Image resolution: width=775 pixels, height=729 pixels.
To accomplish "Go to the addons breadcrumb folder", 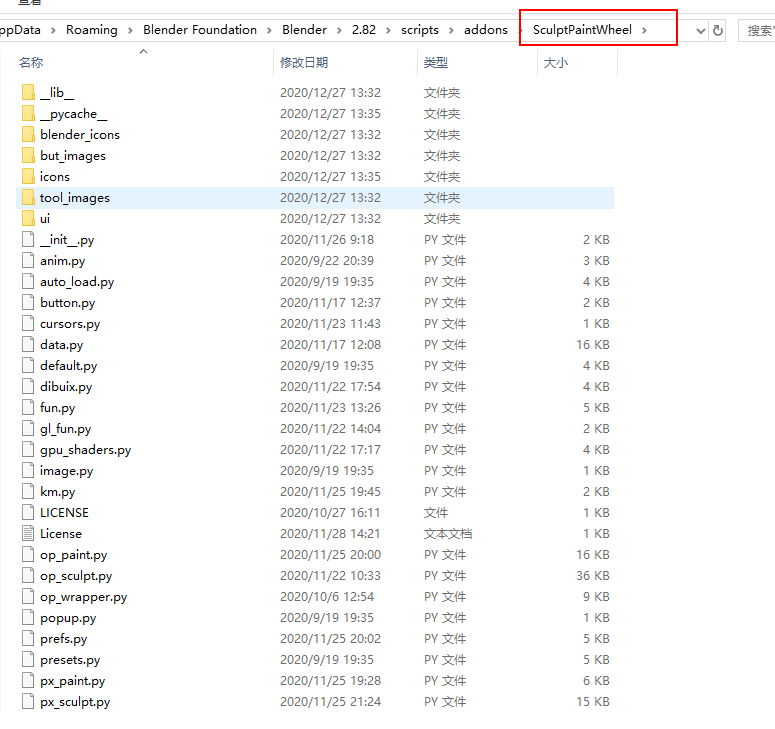I will (x=485, y=30).
